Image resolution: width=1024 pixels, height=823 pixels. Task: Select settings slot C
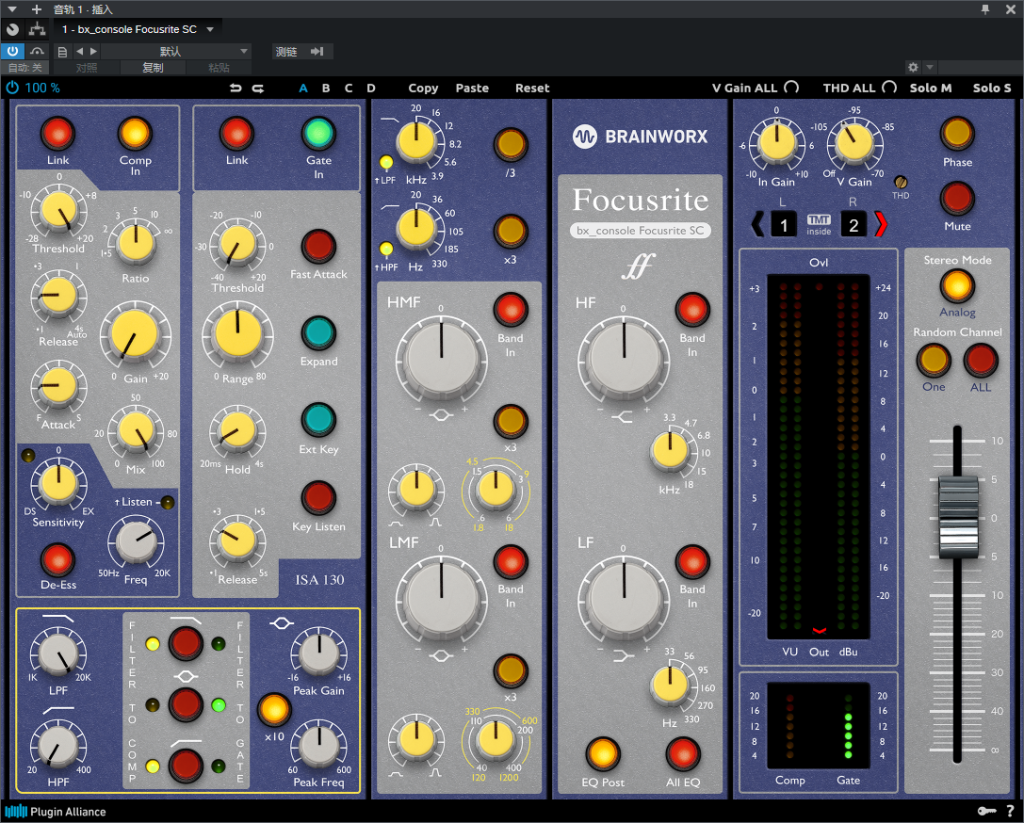348,88
